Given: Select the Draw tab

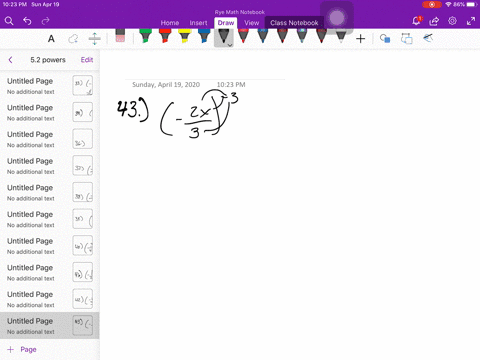Looking at the screenshot, I should point(226,23).
